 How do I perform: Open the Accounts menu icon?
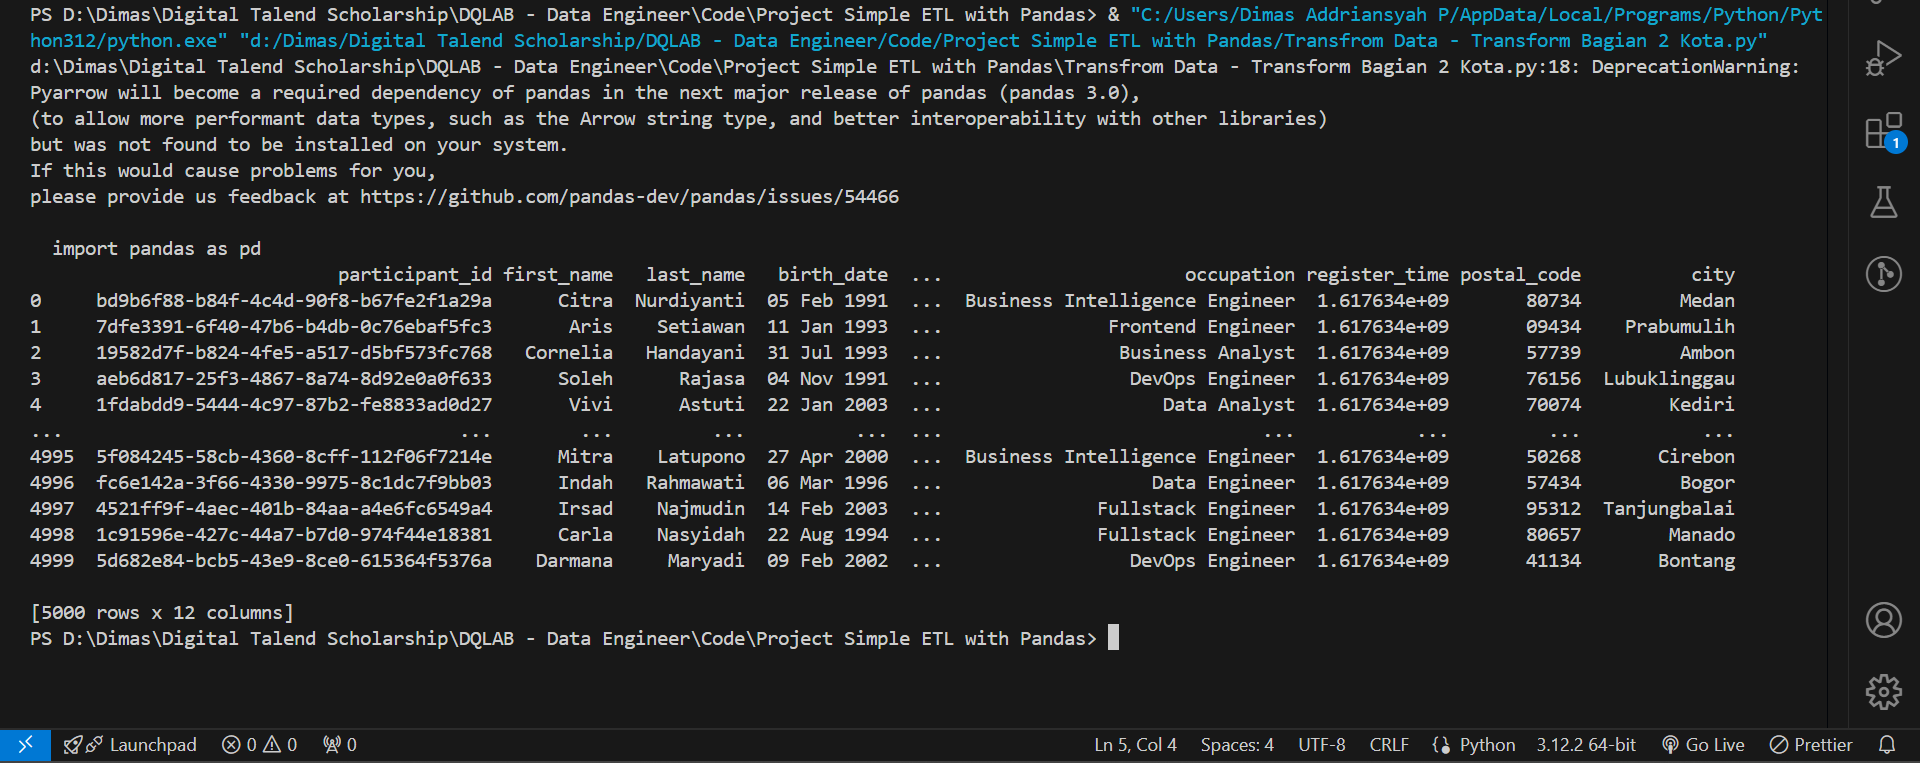(1883, 620)
